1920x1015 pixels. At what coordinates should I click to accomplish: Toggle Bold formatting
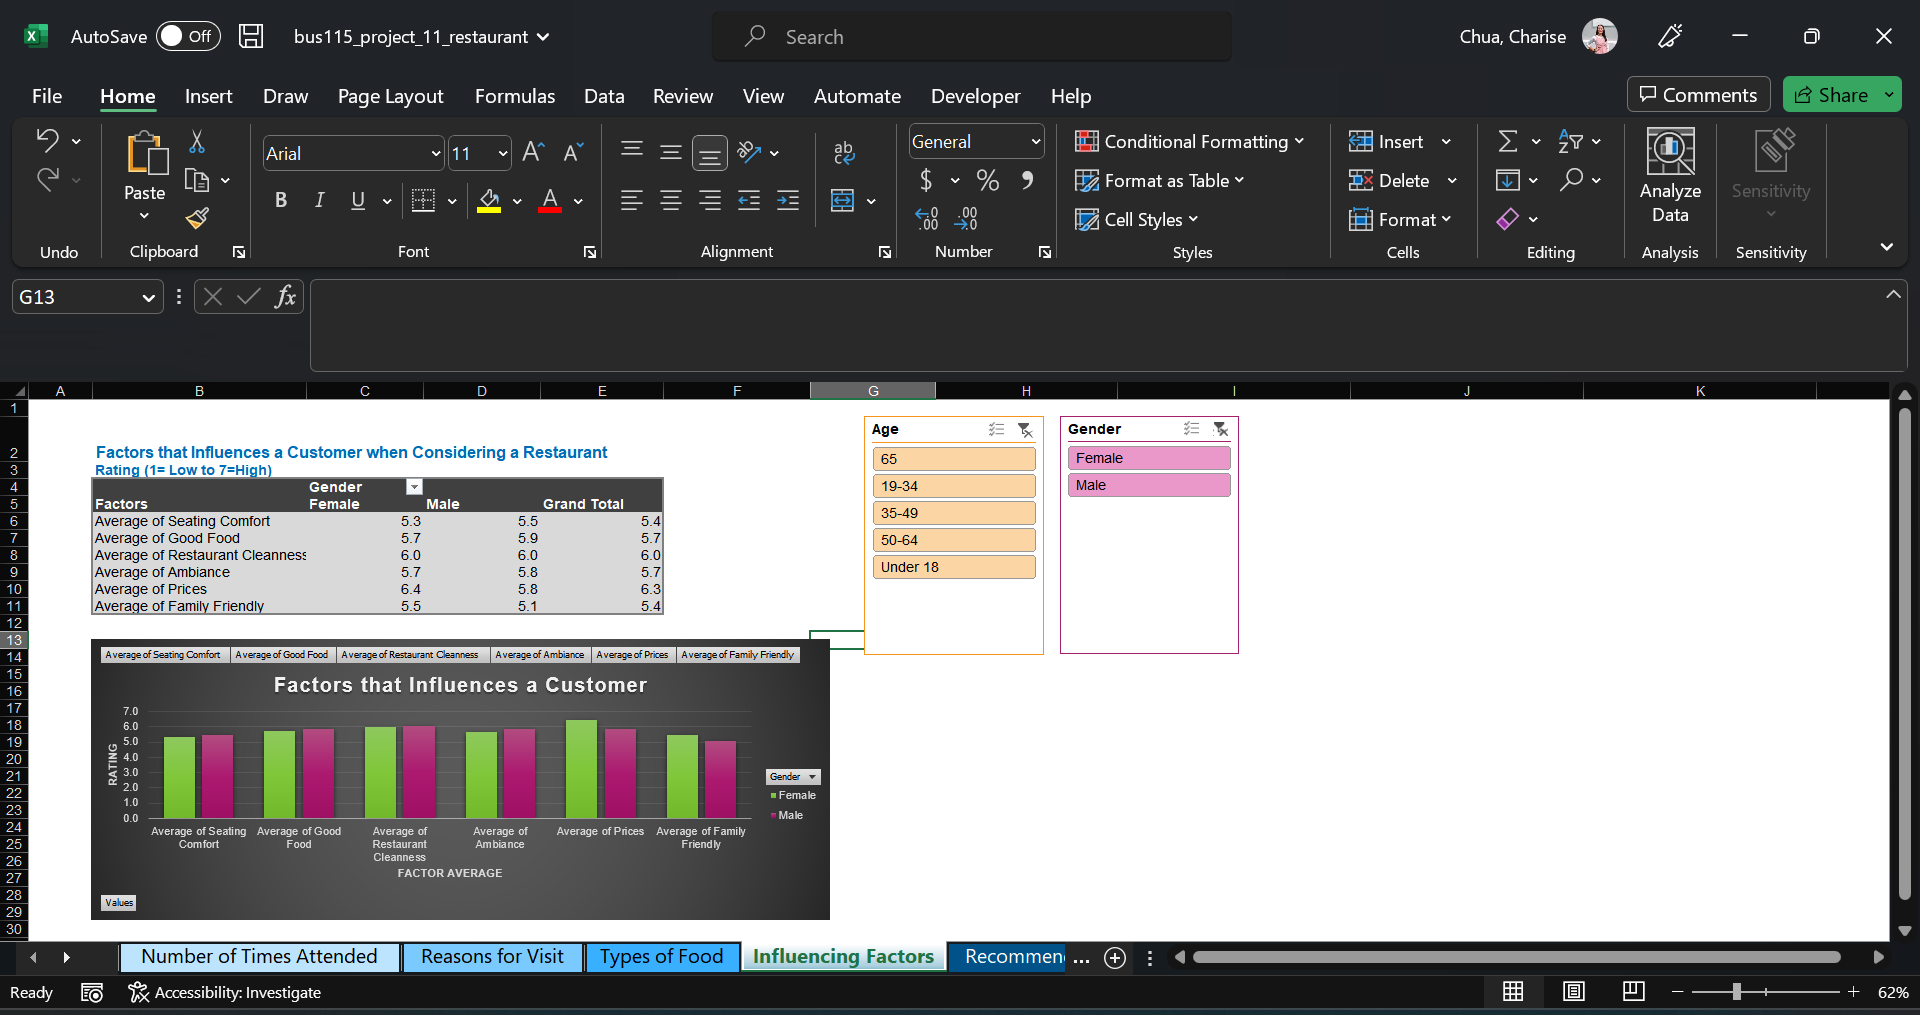(281, 200)
